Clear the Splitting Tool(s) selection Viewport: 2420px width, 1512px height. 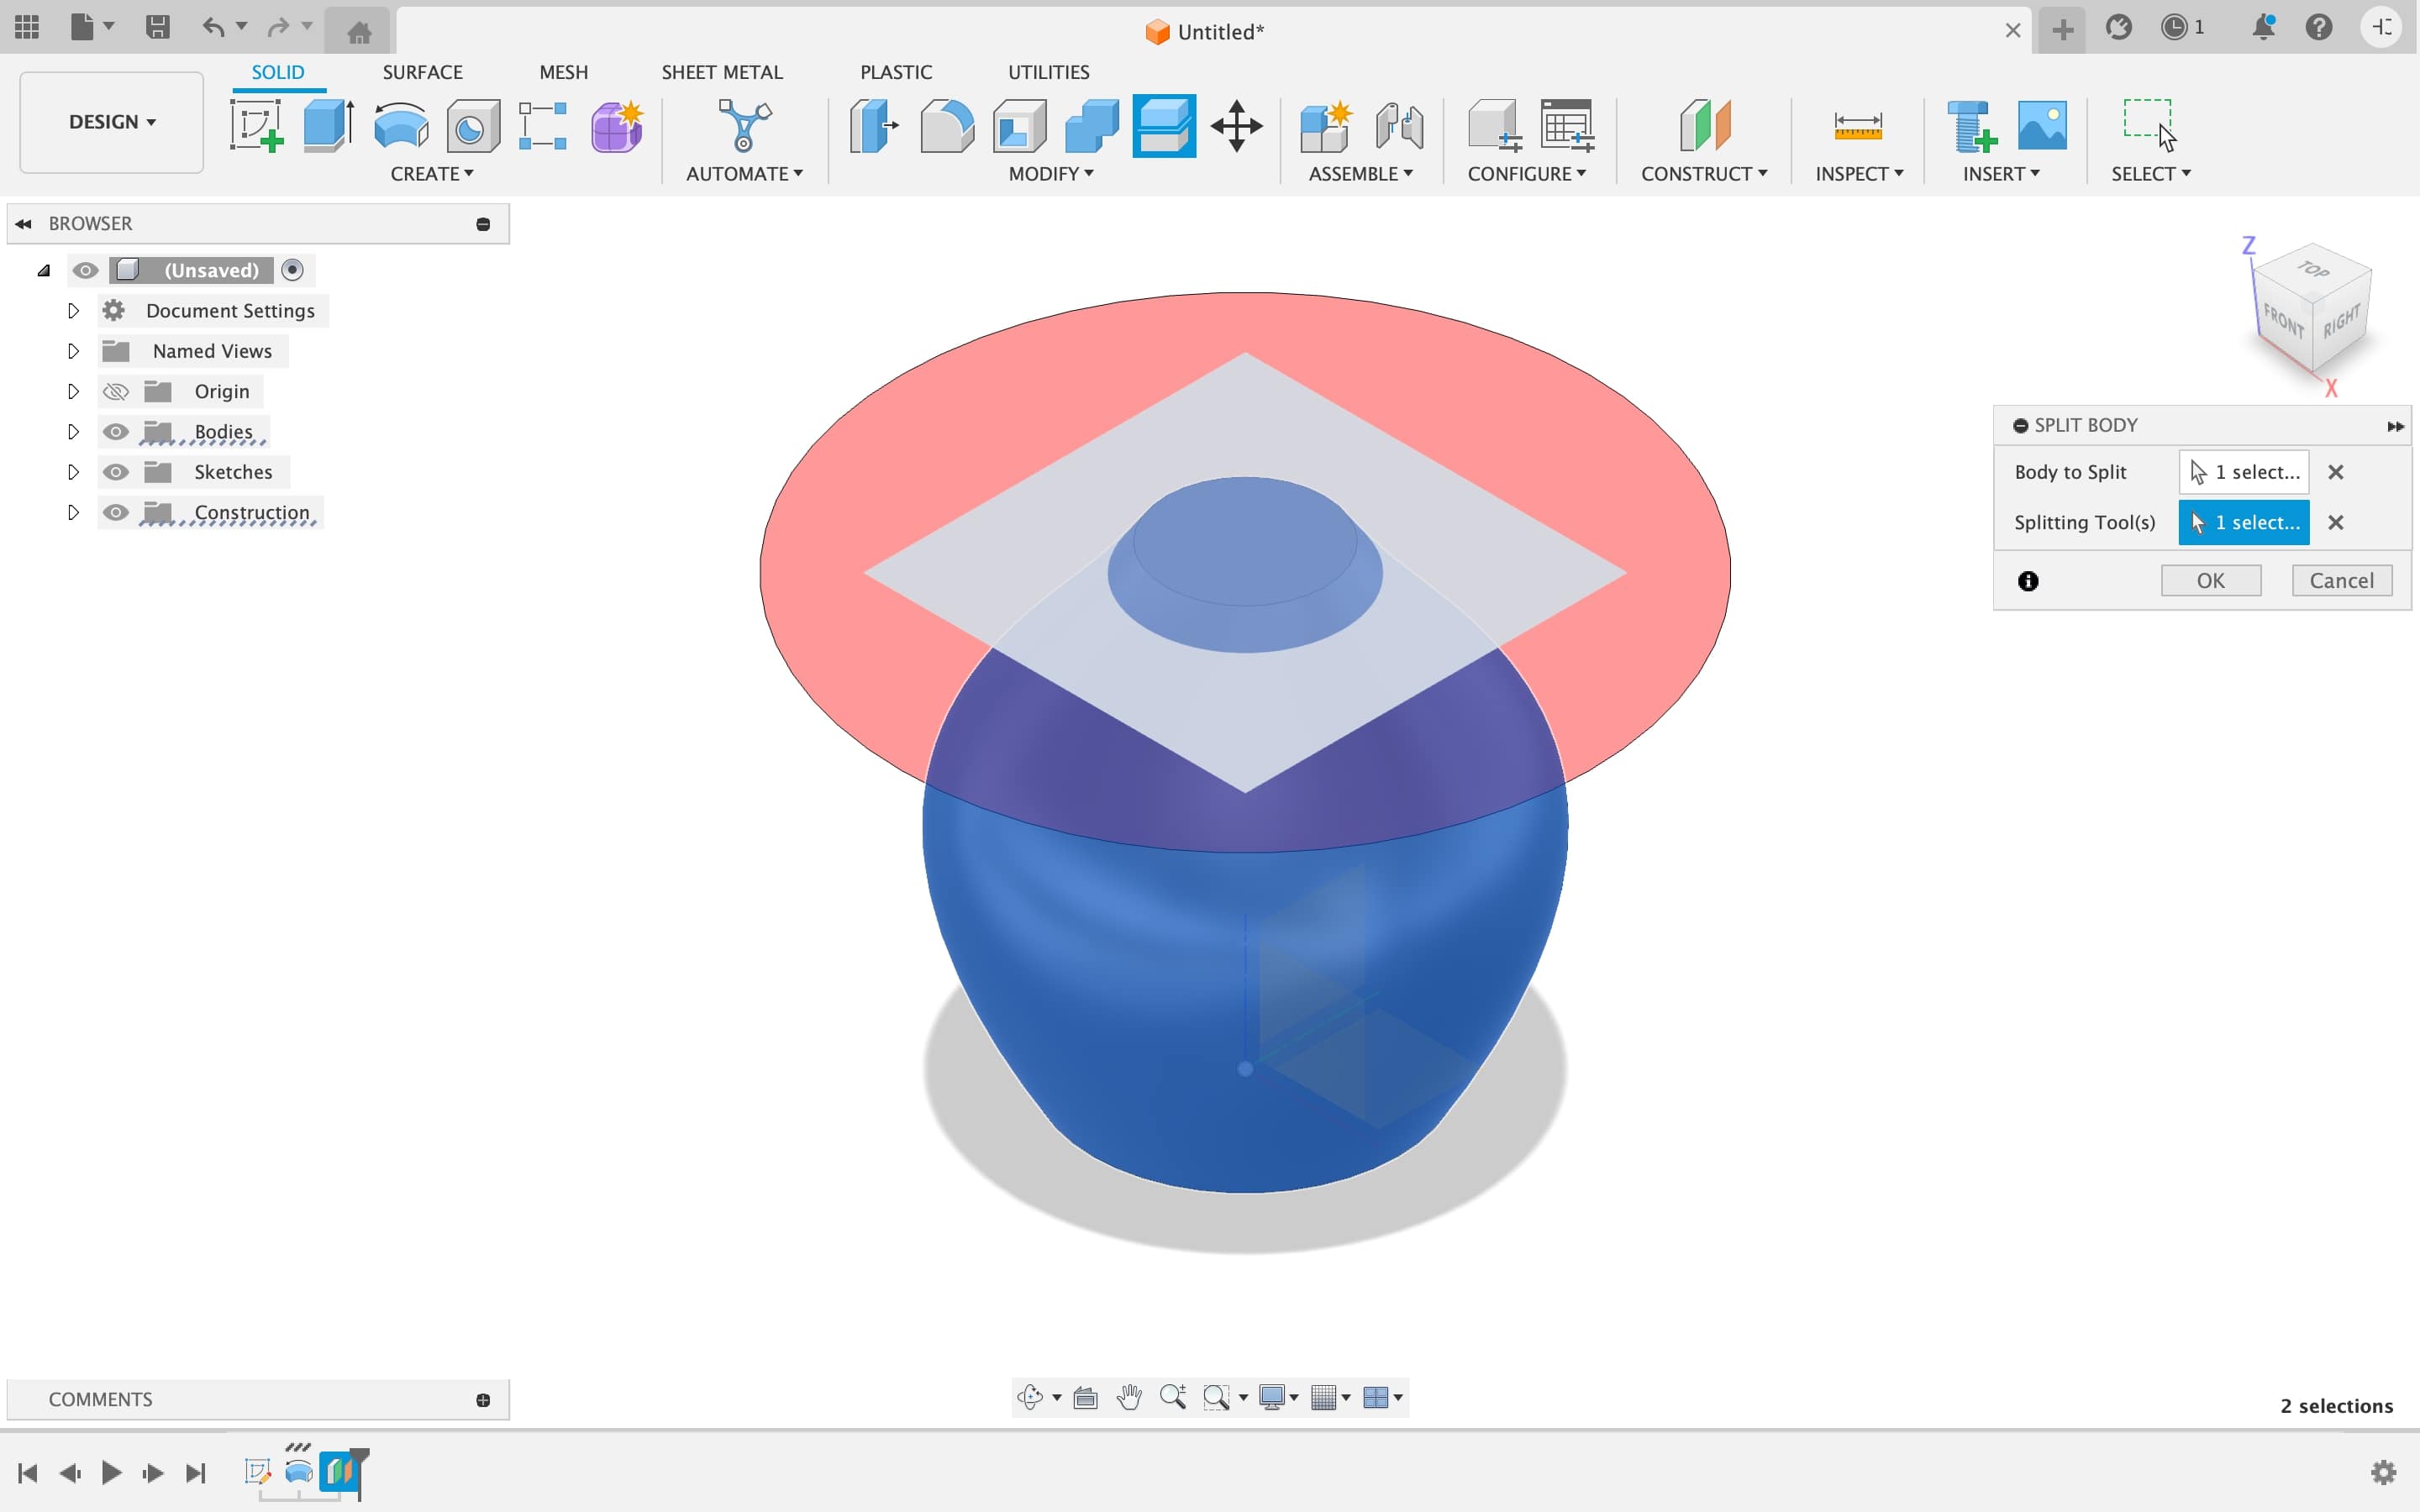click(x=2336, y=522)
